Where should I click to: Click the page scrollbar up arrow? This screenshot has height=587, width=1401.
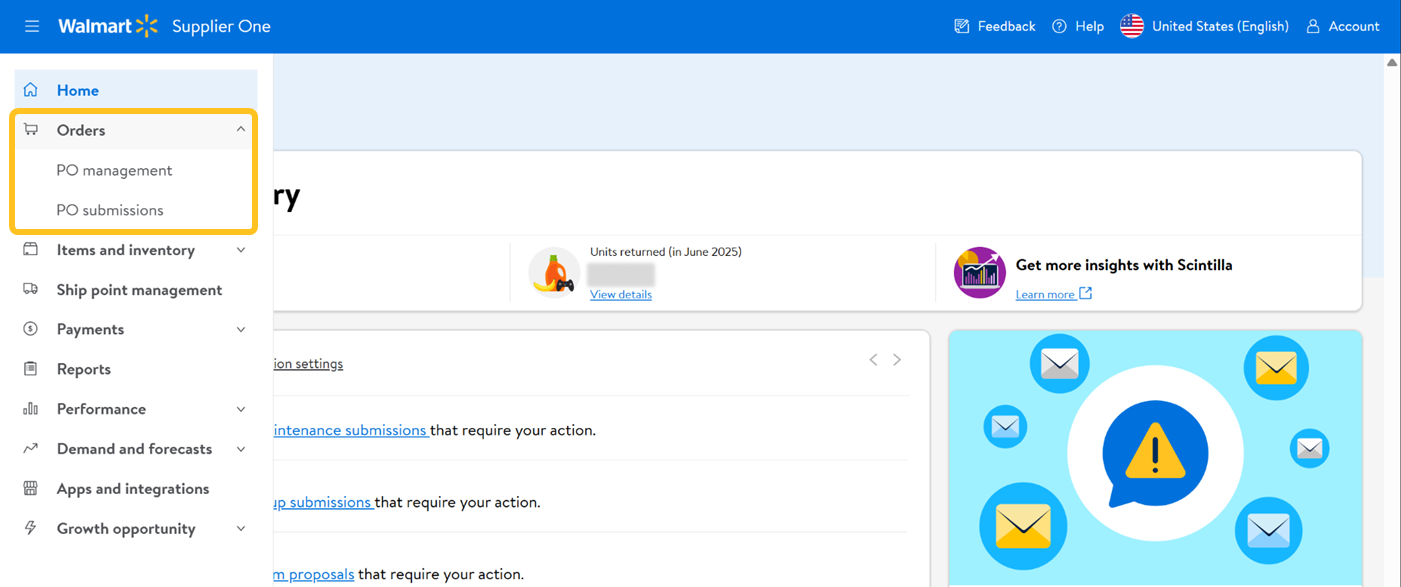point(1392,62)
